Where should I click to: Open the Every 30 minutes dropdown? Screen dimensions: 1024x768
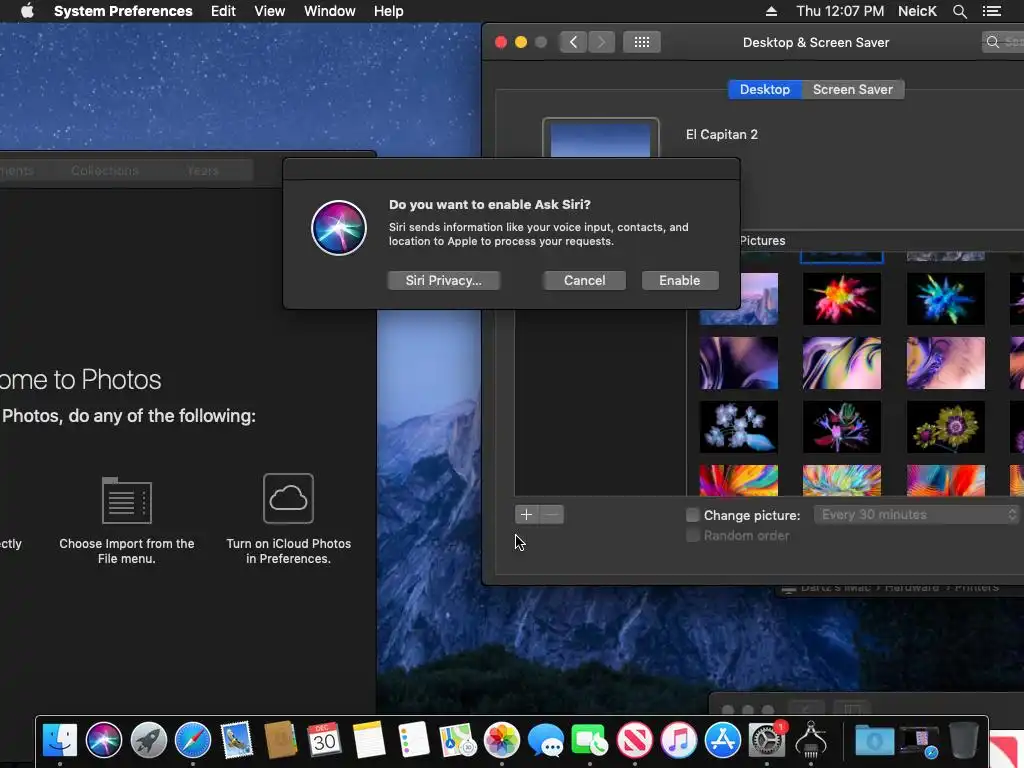tap(916, 515)
